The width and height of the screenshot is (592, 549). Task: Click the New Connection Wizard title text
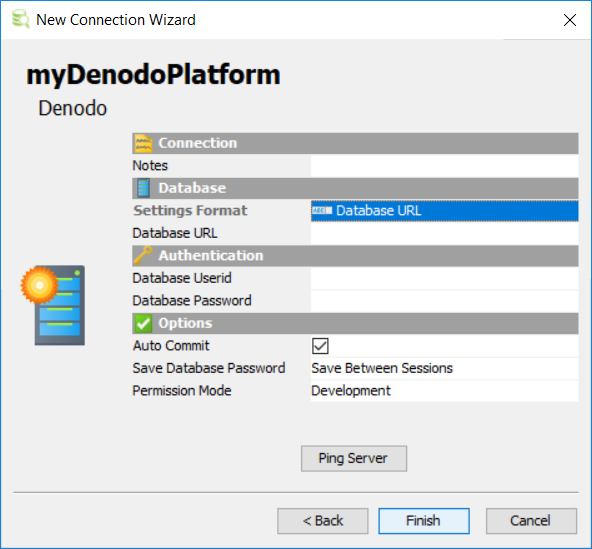point(116,20)
